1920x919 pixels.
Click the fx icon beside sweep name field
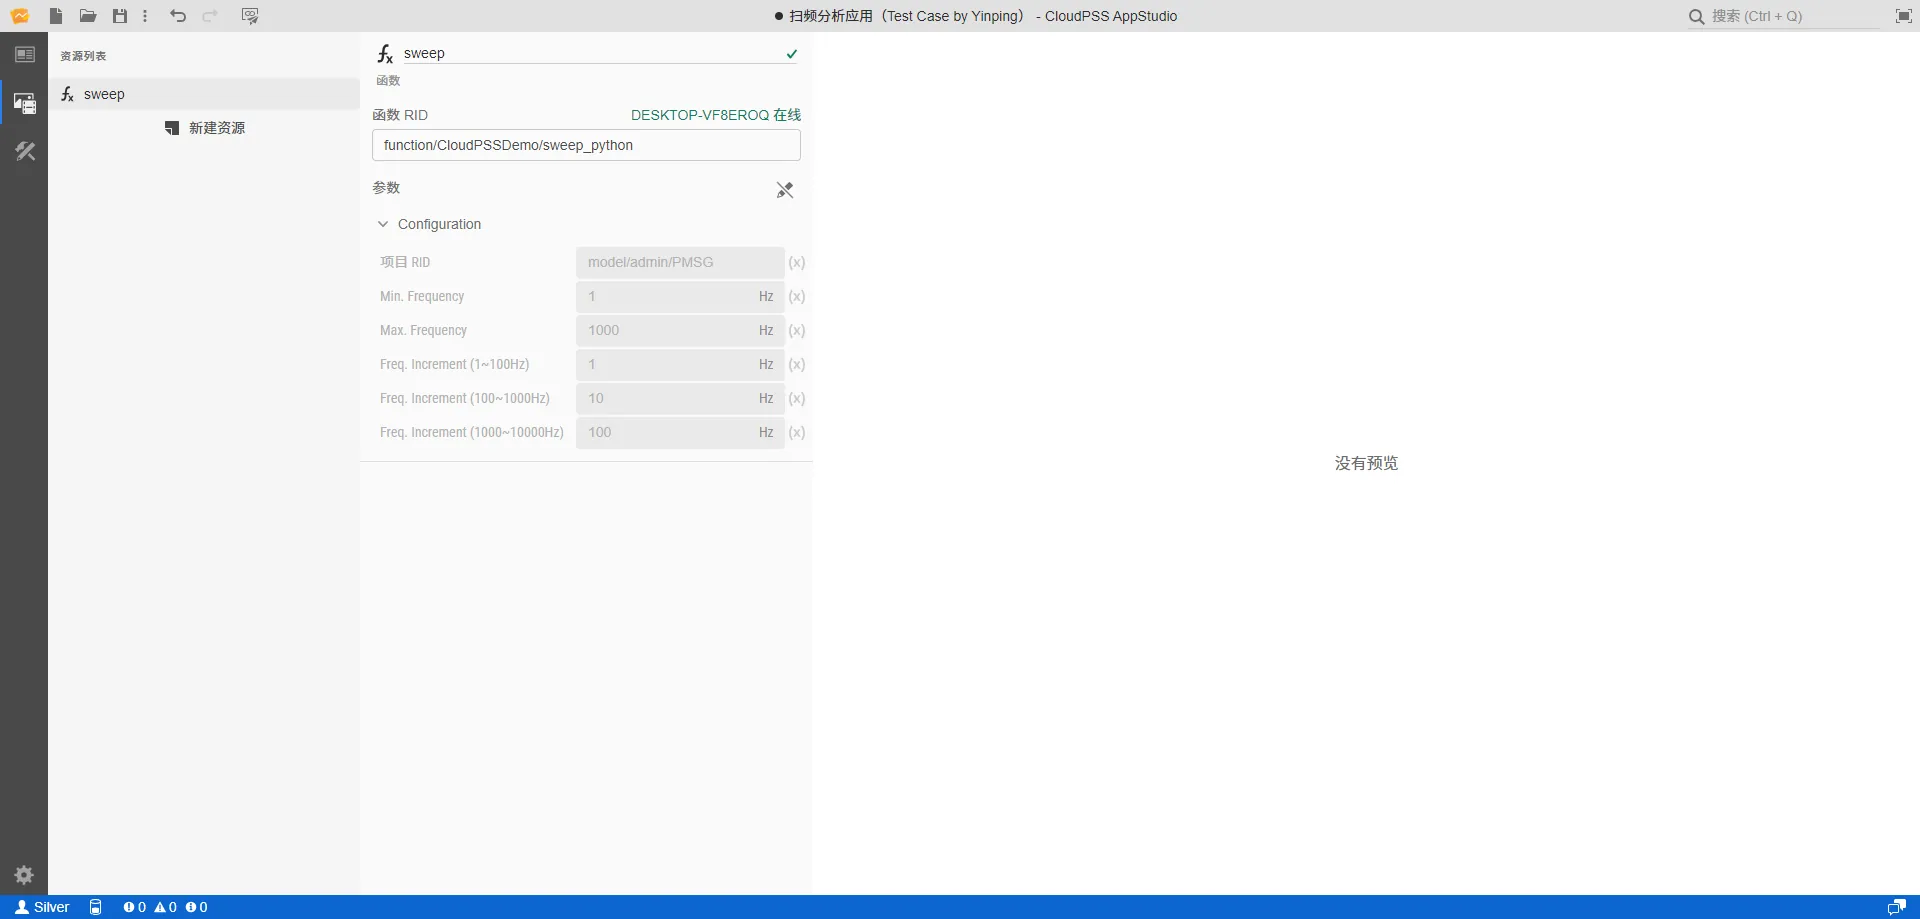point(385,54)
